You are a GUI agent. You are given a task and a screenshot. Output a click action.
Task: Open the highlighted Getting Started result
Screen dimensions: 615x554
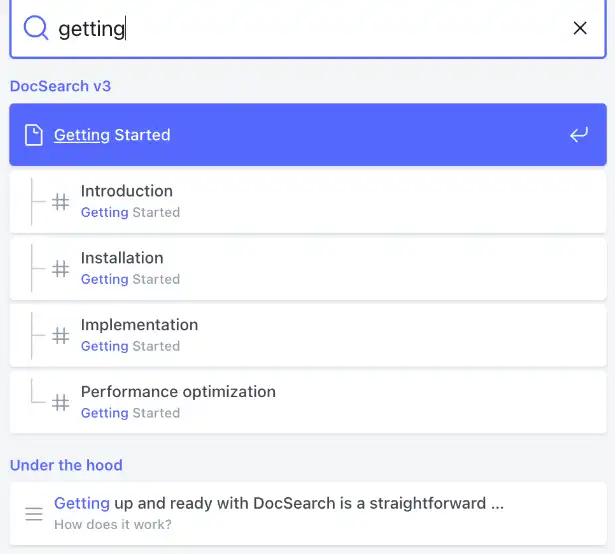pyautogui.click(x=308, y=135)
